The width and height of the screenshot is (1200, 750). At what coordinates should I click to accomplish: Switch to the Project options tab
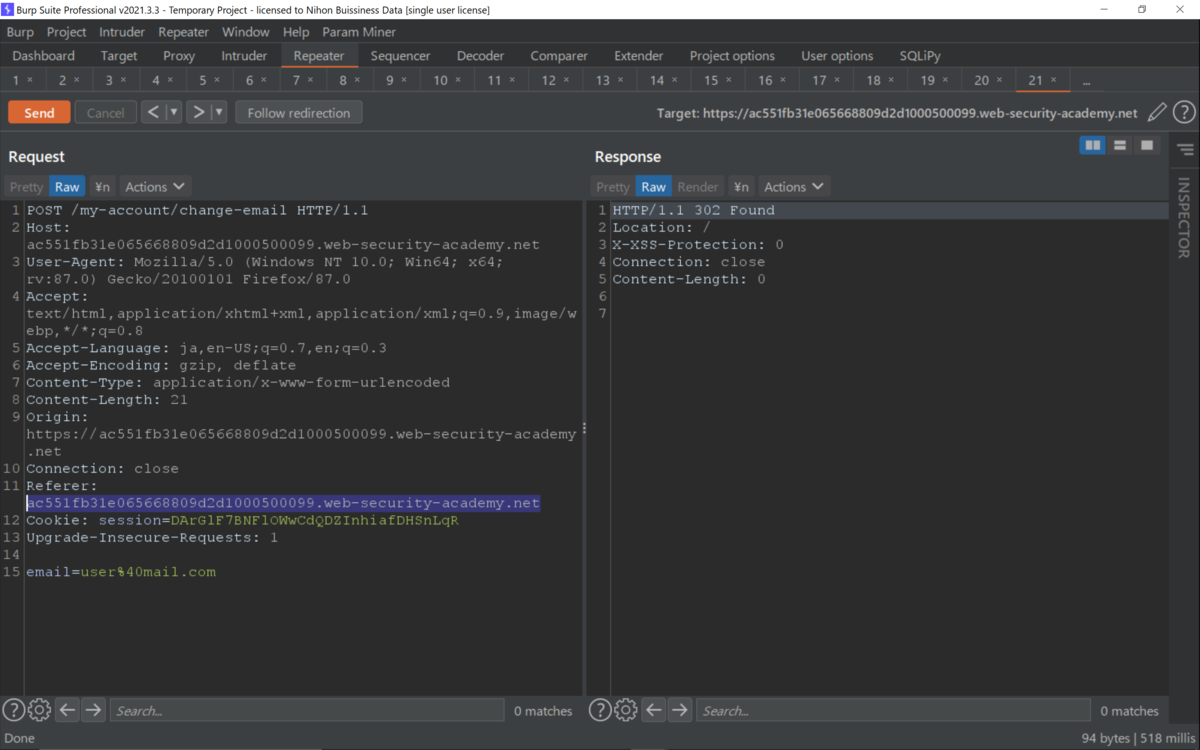click(732, 56)
